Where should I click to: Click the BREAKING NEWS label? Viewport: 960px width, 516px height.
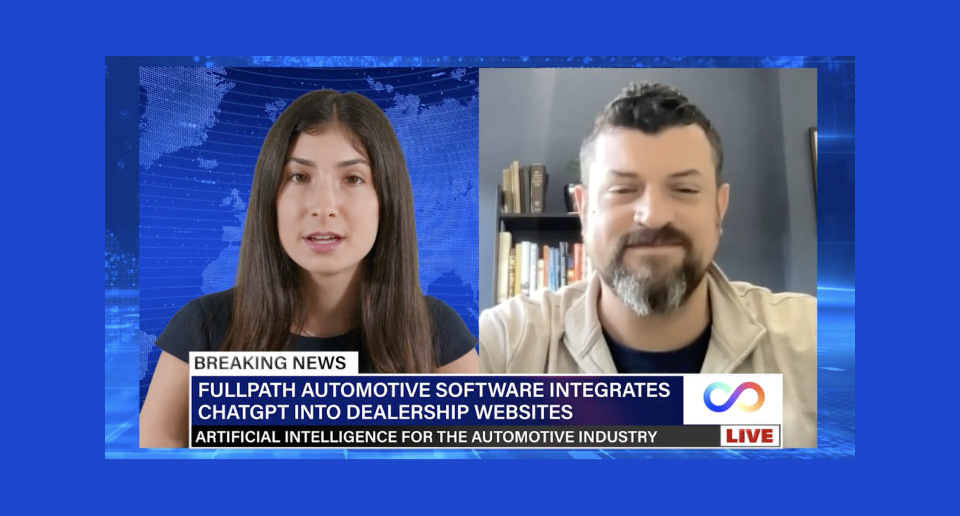click(x=270, y=363)
